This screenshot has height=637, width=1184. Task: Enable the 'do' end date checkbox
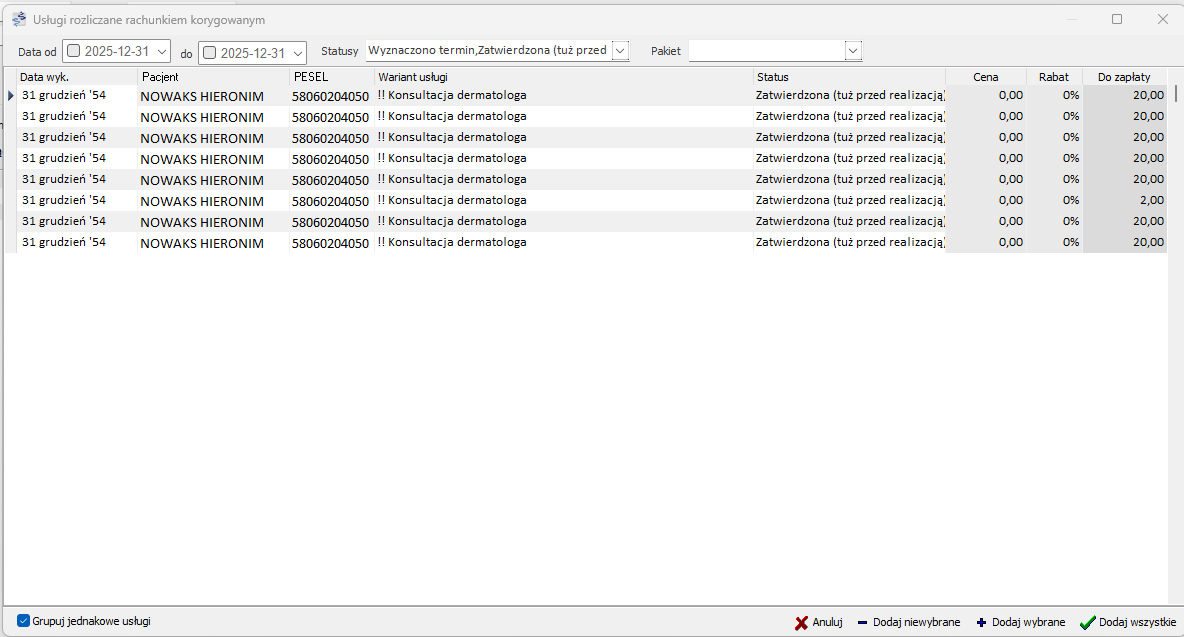click(210, 52)
